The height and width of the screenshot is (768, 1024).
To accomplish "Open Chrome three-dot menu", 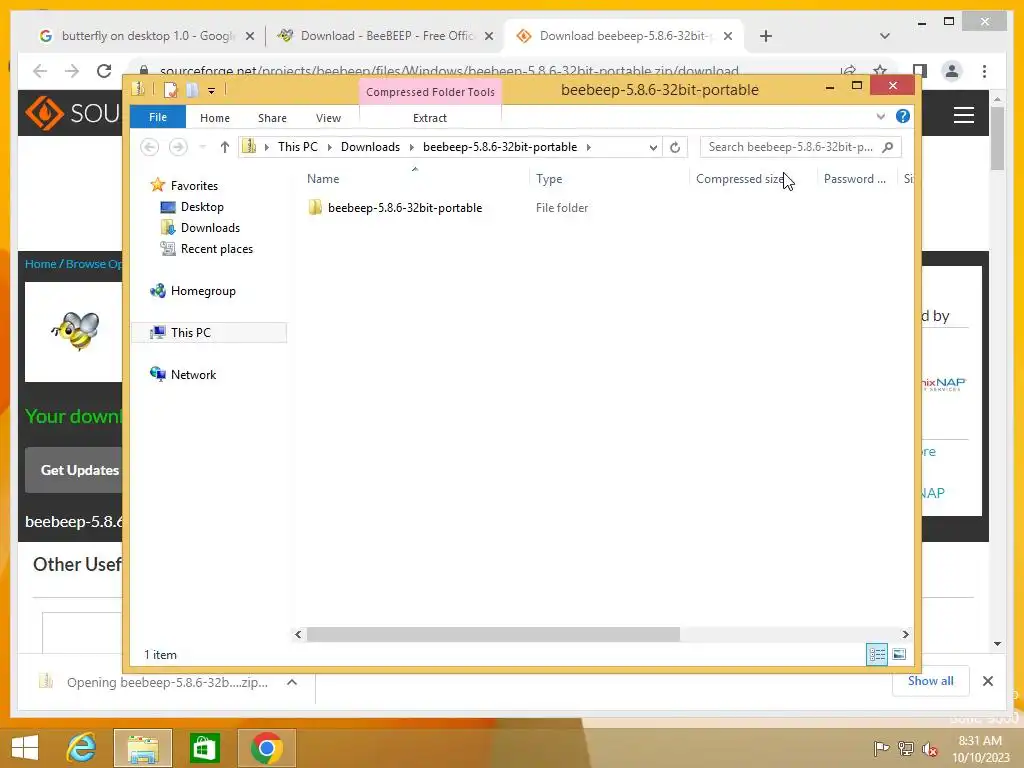I will (x=984, y=71).
